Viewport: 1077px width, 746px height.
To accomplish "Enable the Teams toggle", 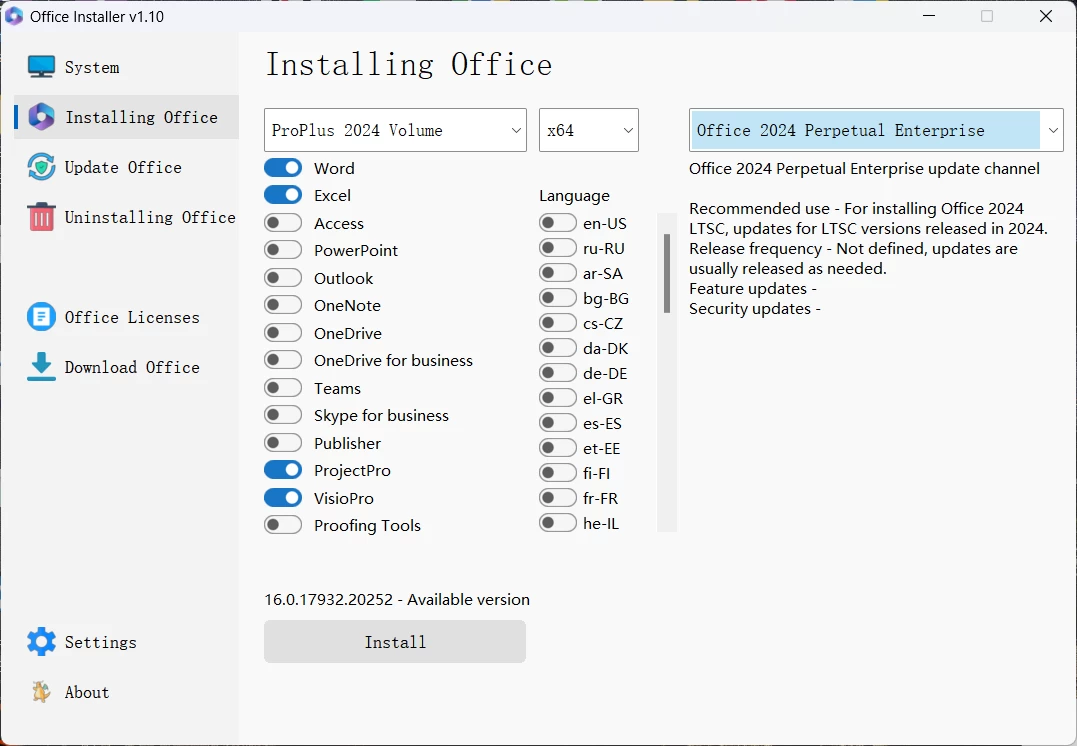I will click(x=283, y=387).
